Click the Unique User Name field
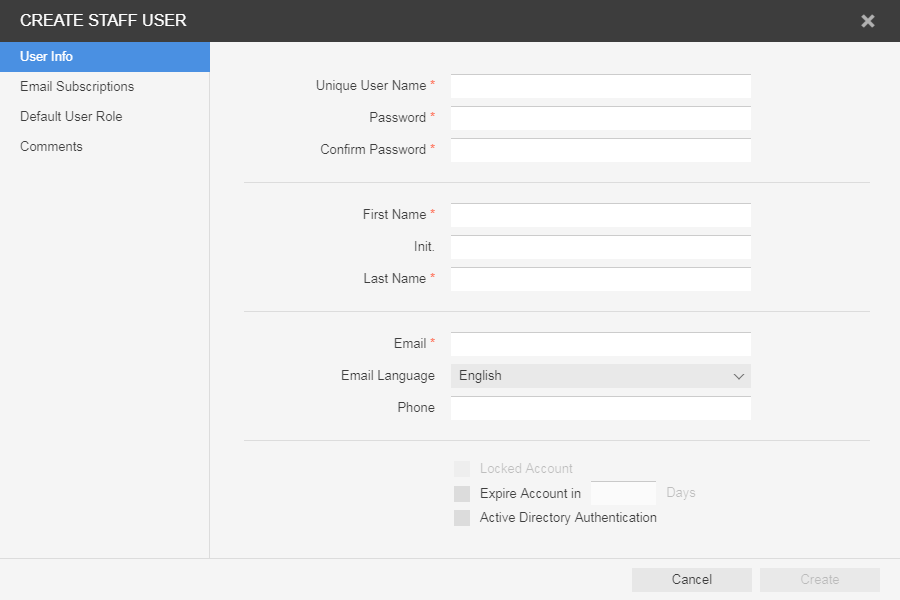 600,87
